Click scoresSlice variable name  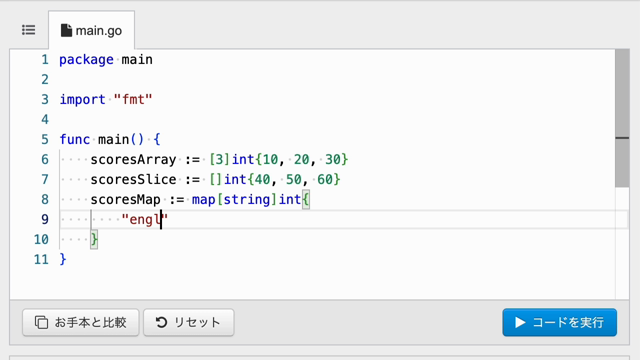tap(133, 180)
